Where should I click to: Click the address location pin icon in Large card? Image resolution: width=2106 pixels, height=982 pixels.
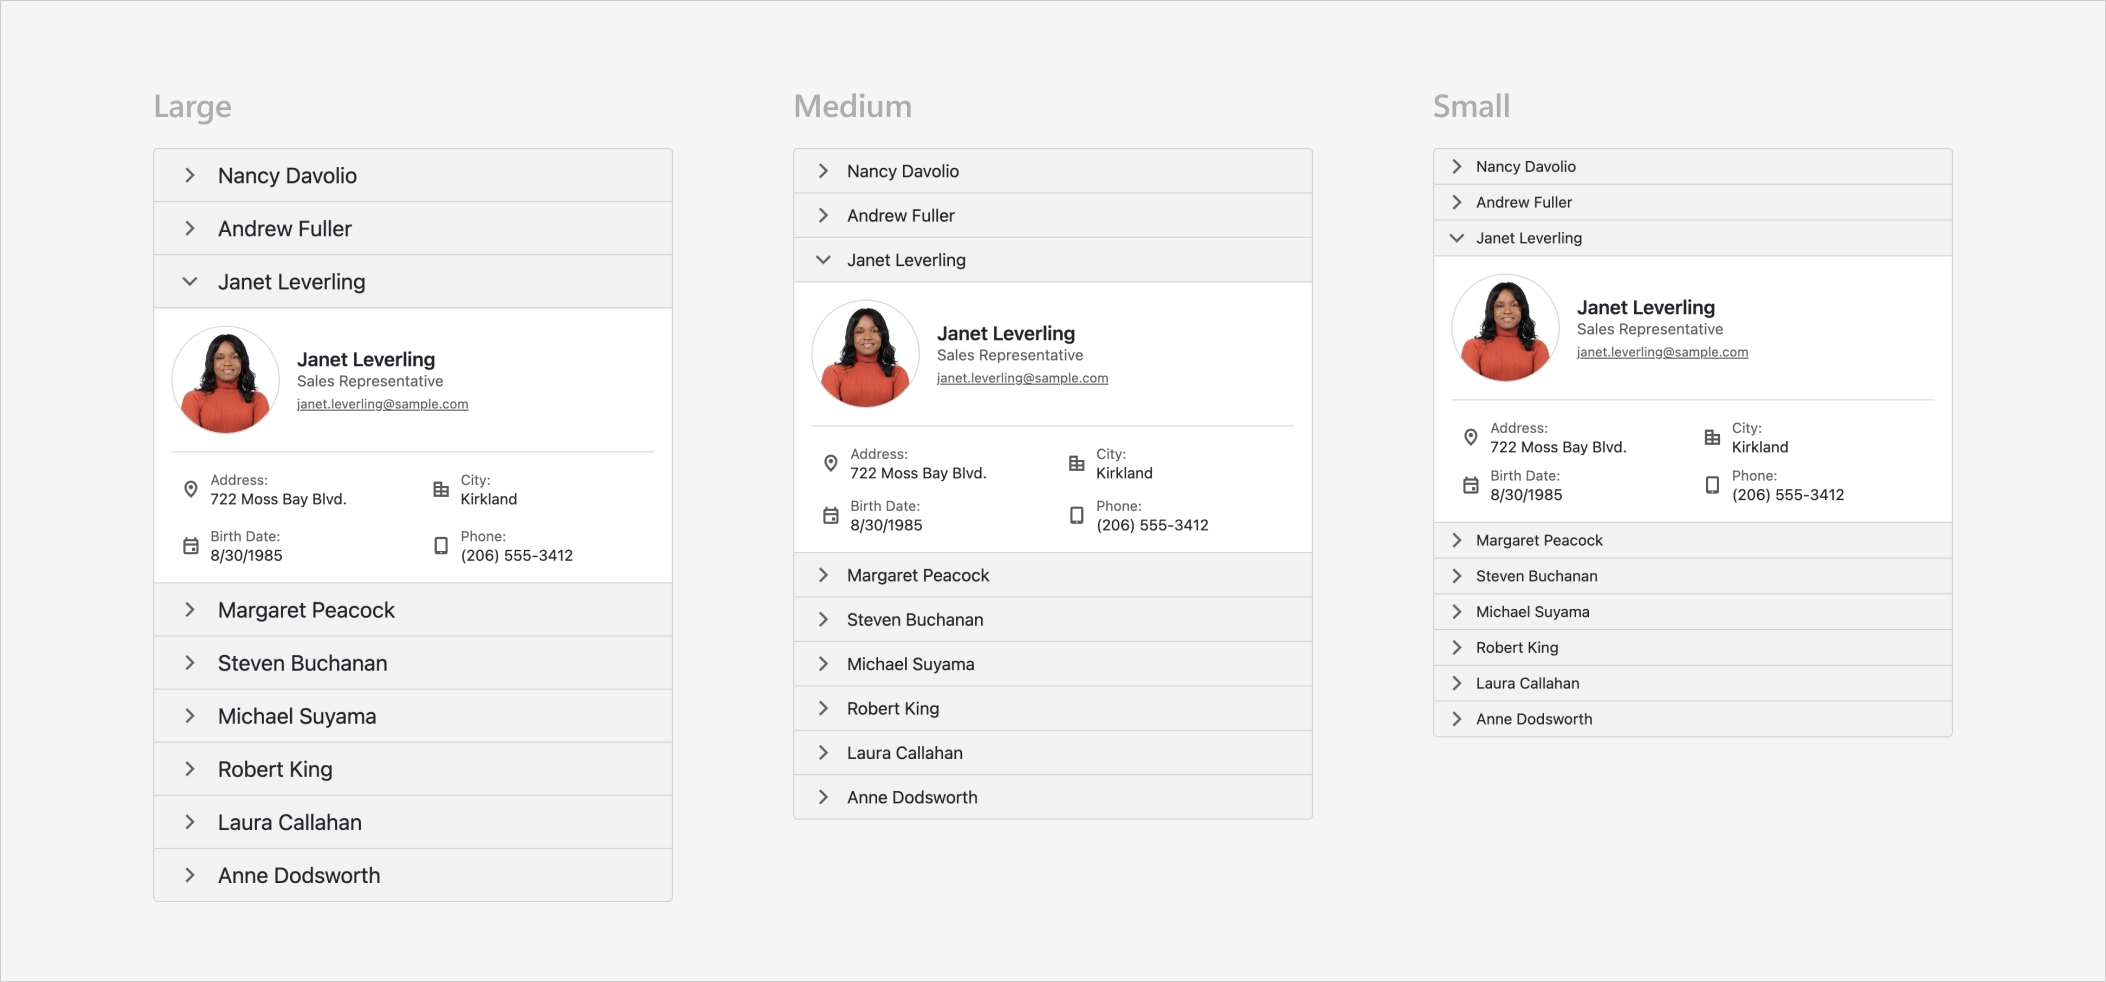tap(190, 489)
